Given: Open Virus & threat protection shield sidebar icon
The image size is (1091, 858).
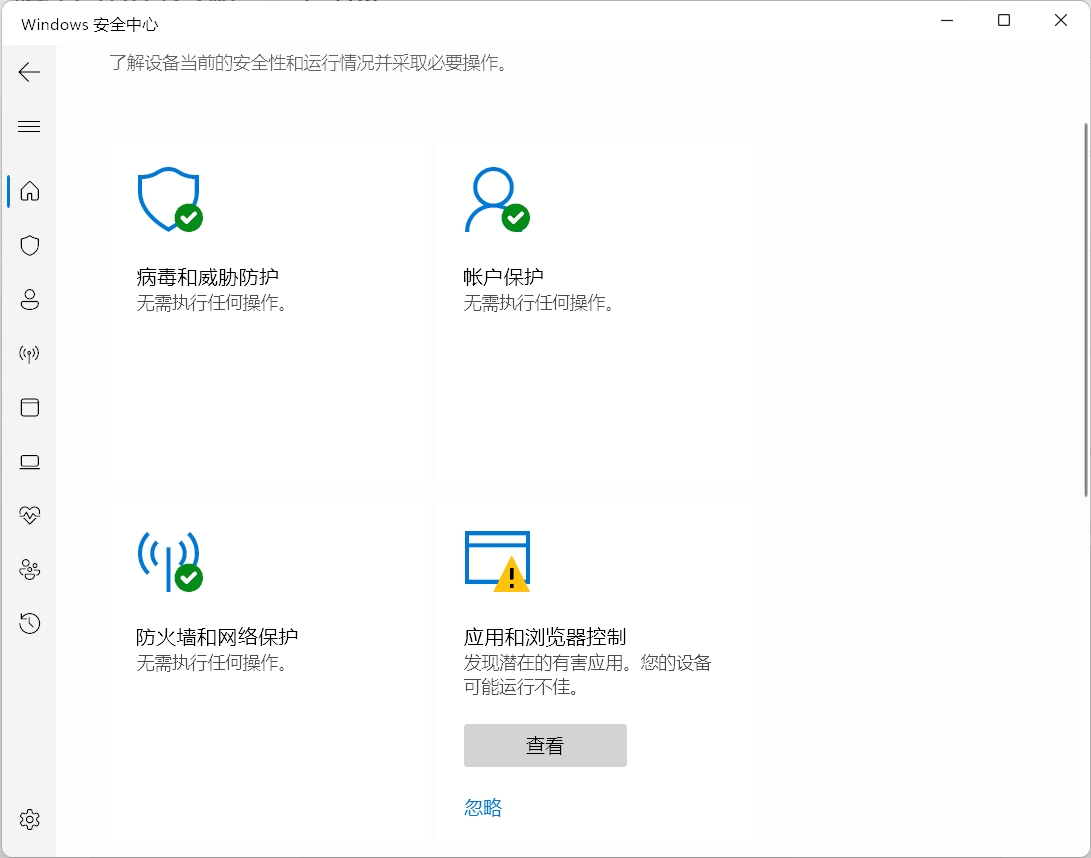Looking at the screenshot, I should 29,245.
